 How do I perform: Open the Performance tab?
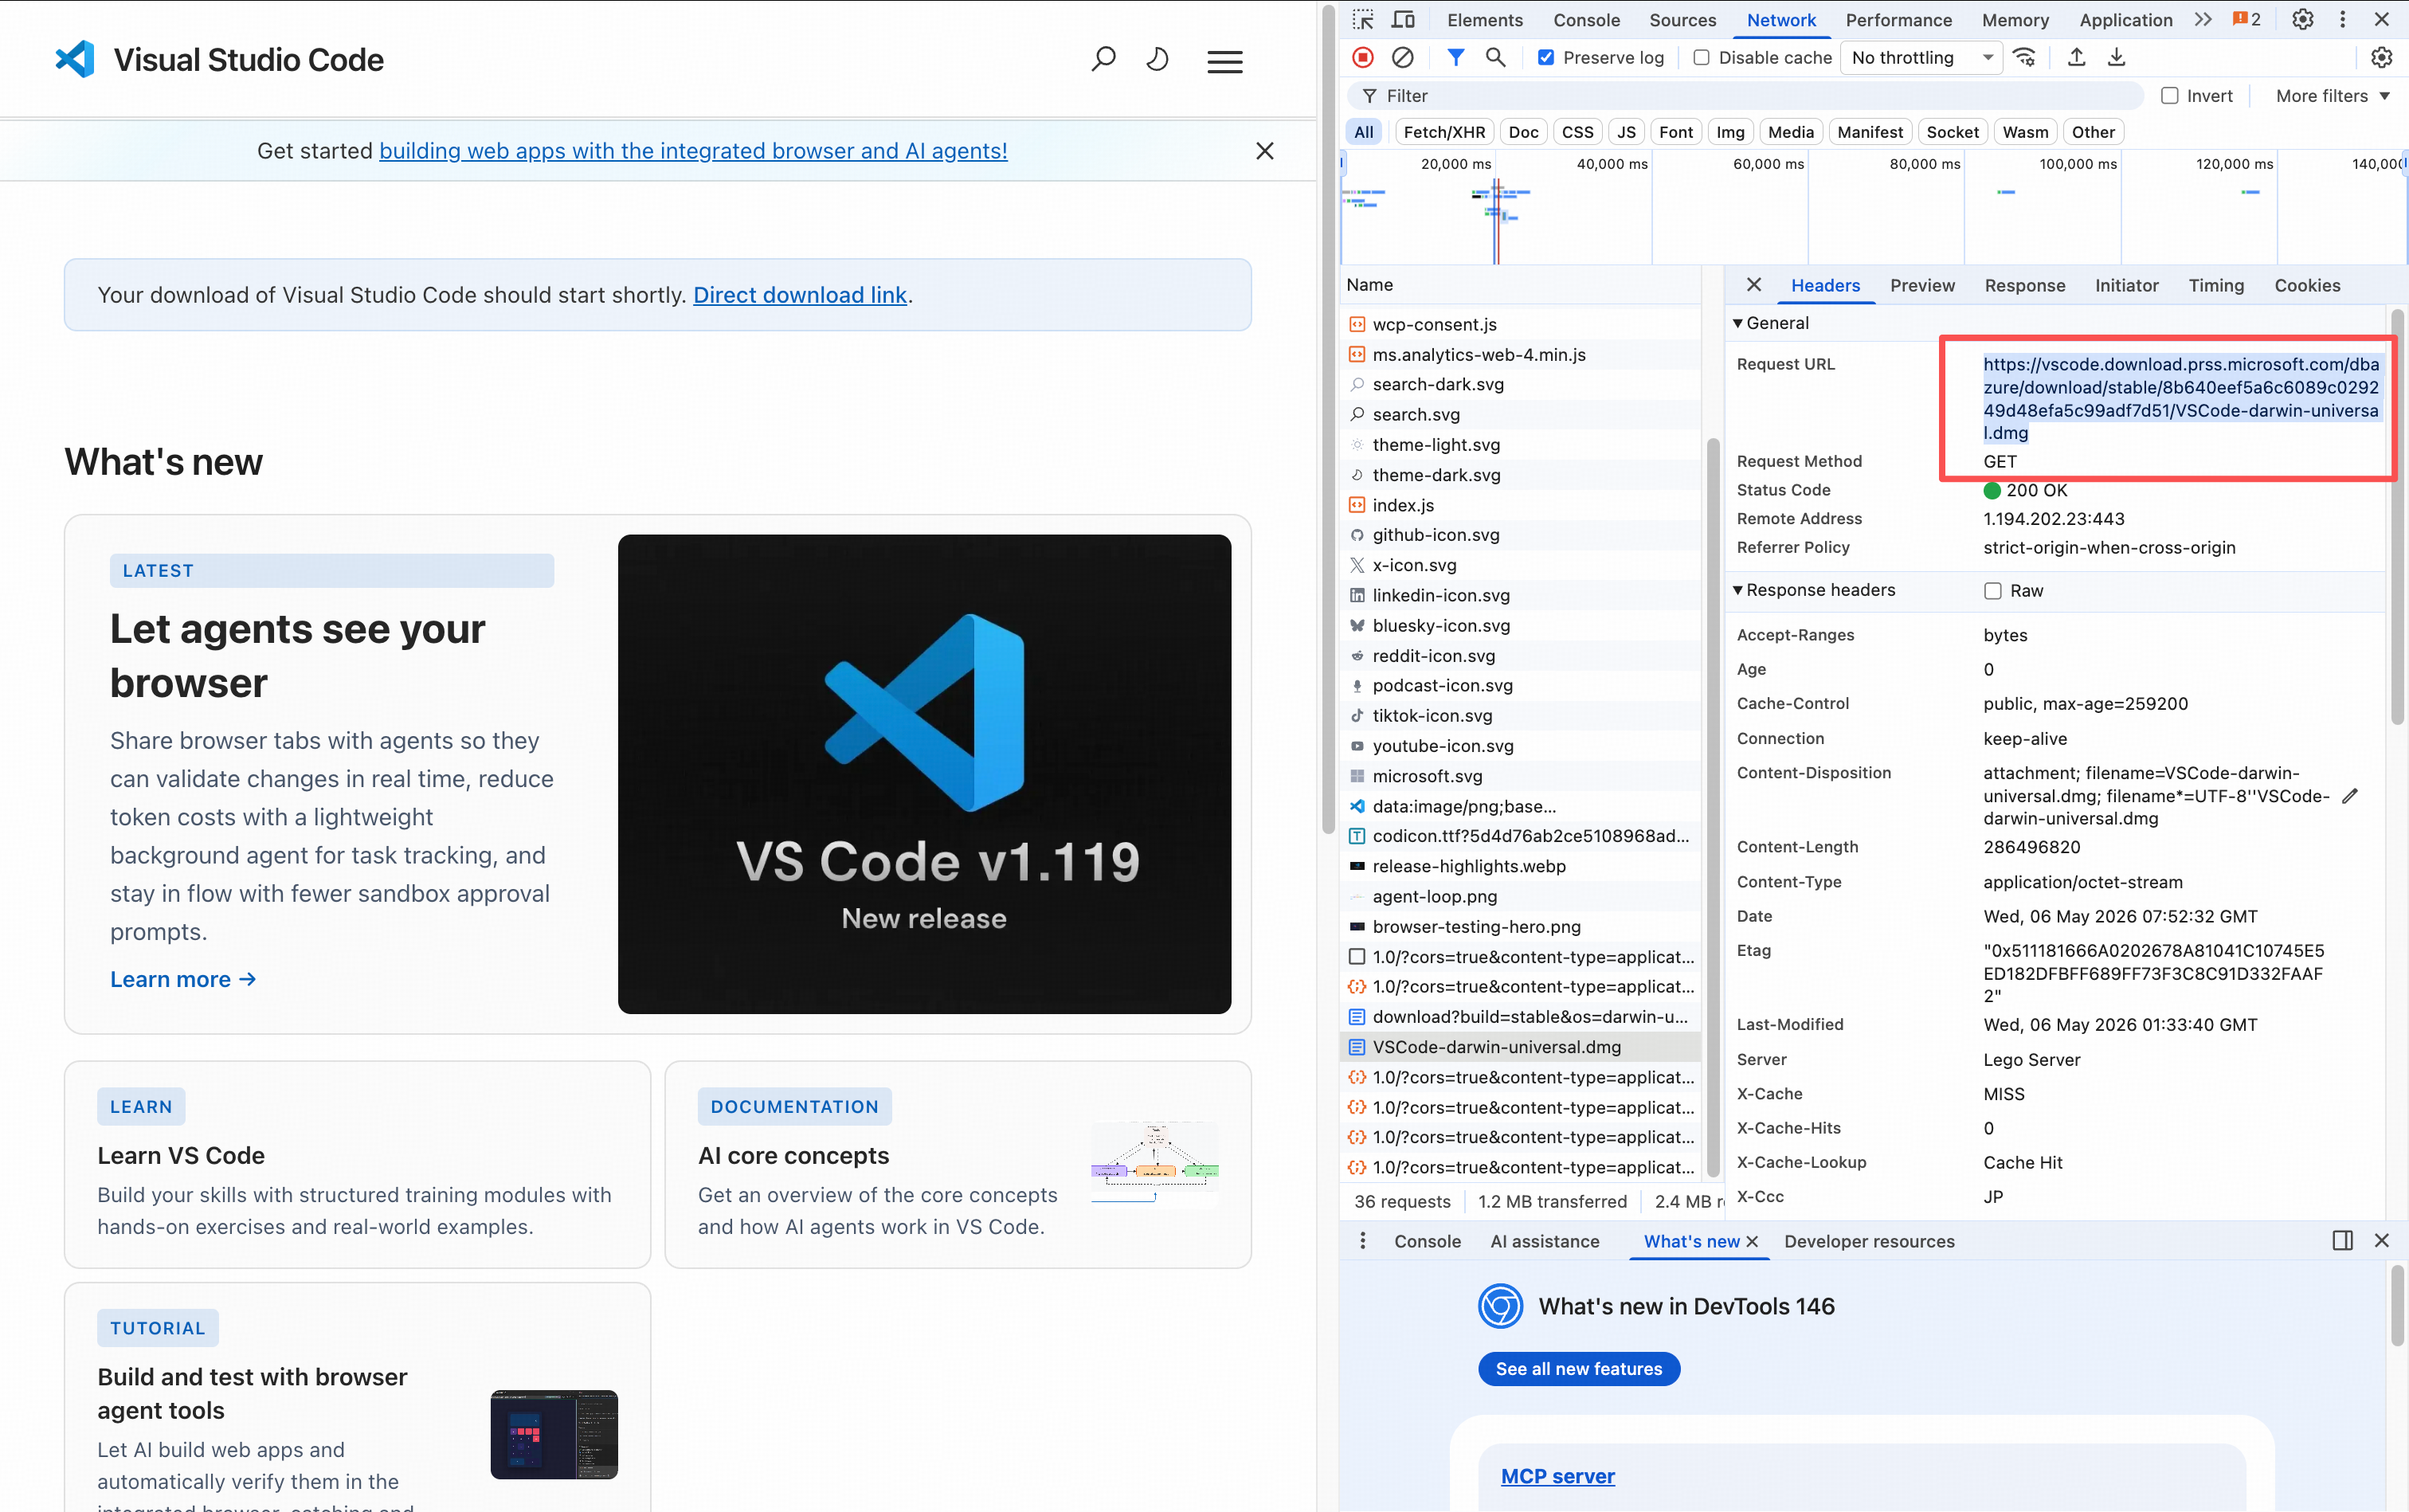[1898, 20]
